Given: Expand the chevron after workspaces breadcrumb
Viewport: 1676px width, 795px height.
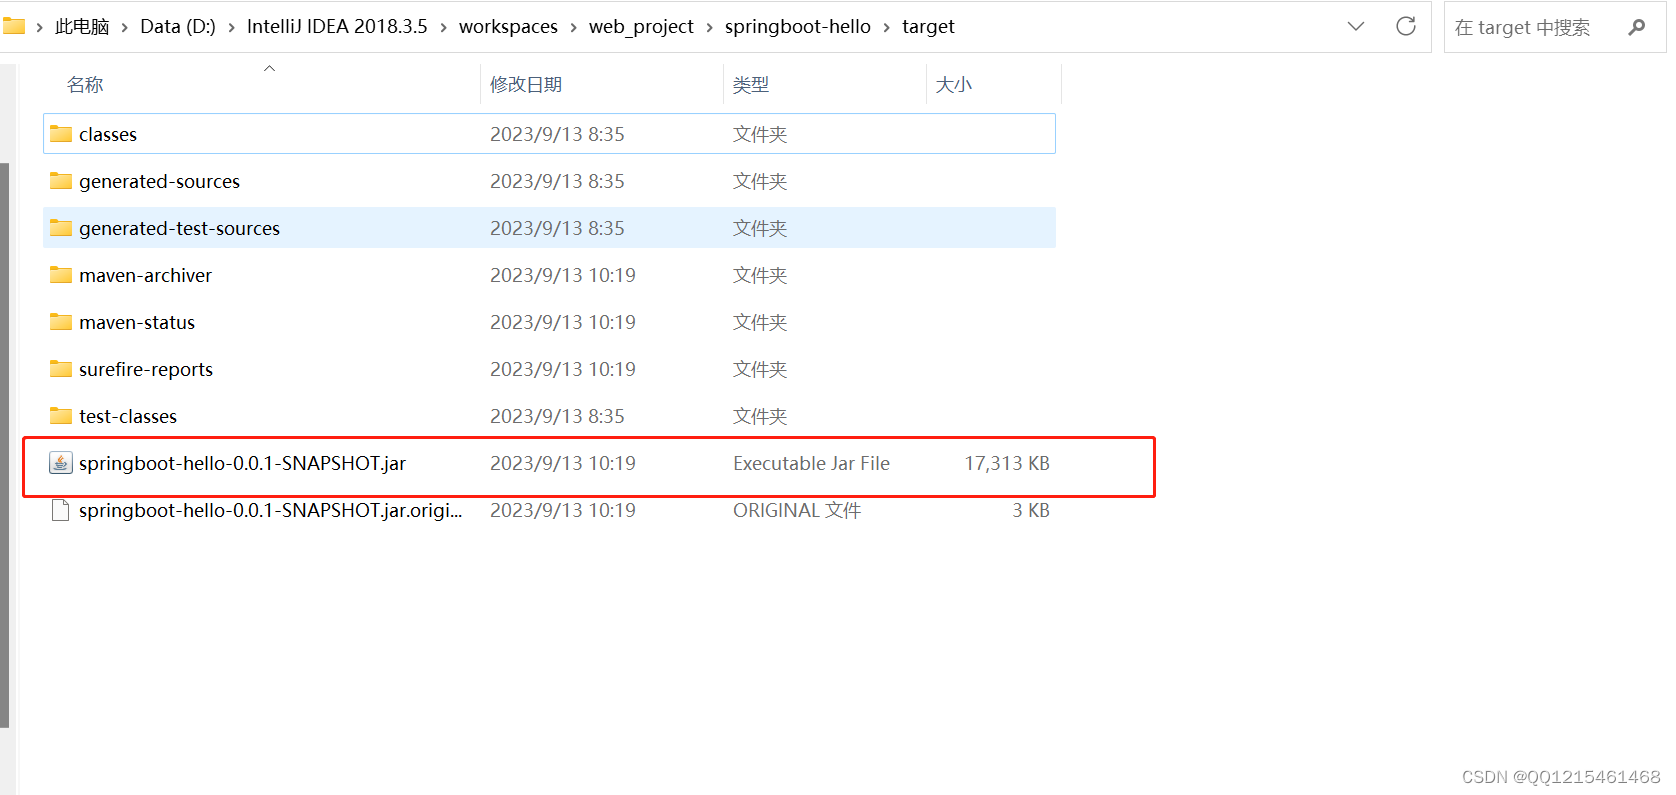Looking at the screenshot, I should coord(573,27).
